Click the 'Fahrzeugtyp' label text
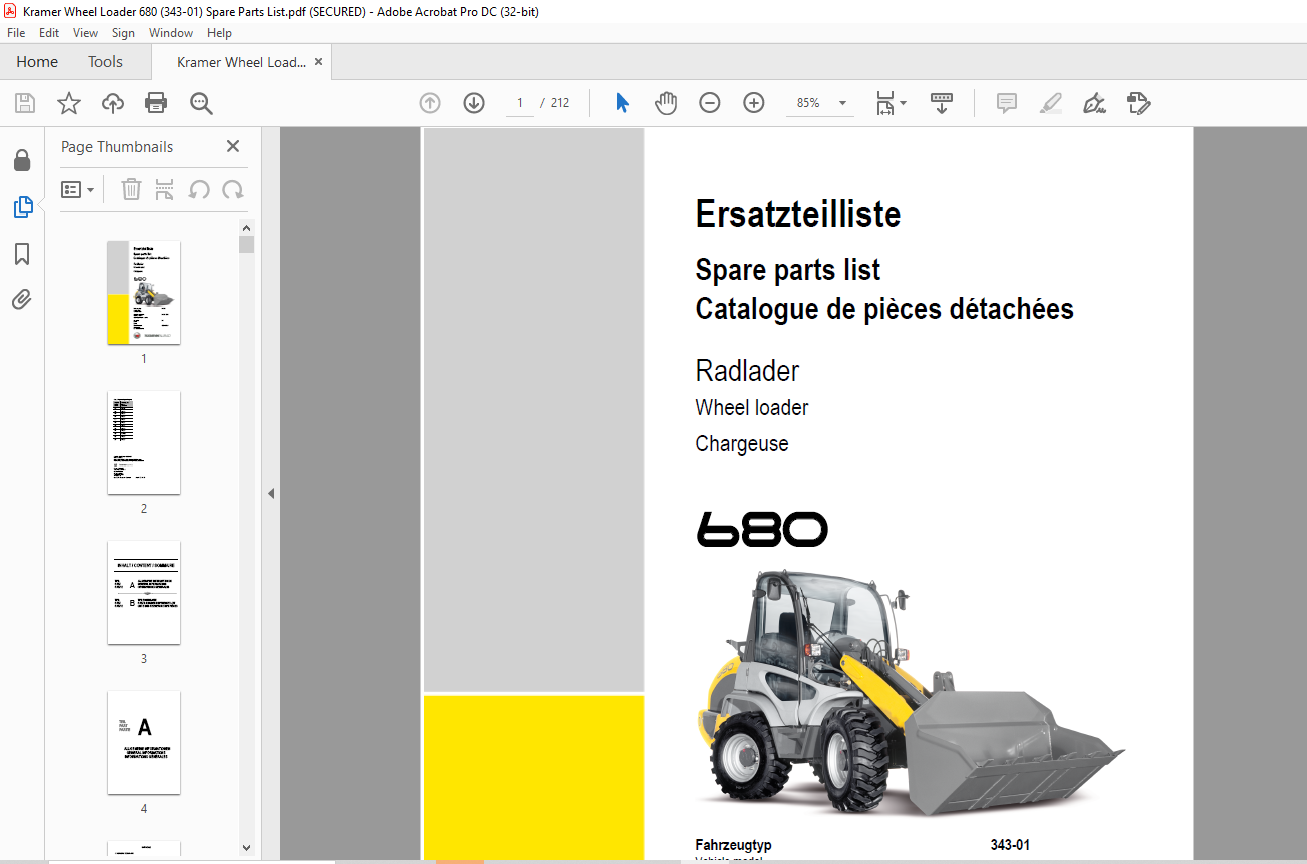Viewport: 1307px width, 864px height. 733,845
